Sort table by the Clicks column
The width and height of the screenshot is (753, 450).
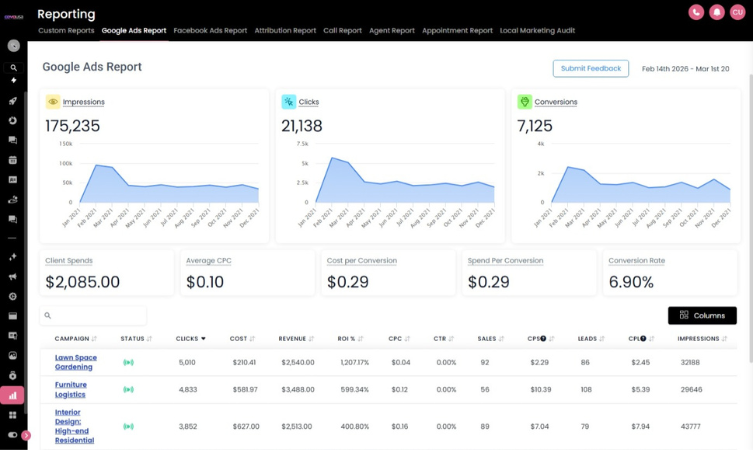click(x=190, y=338)
